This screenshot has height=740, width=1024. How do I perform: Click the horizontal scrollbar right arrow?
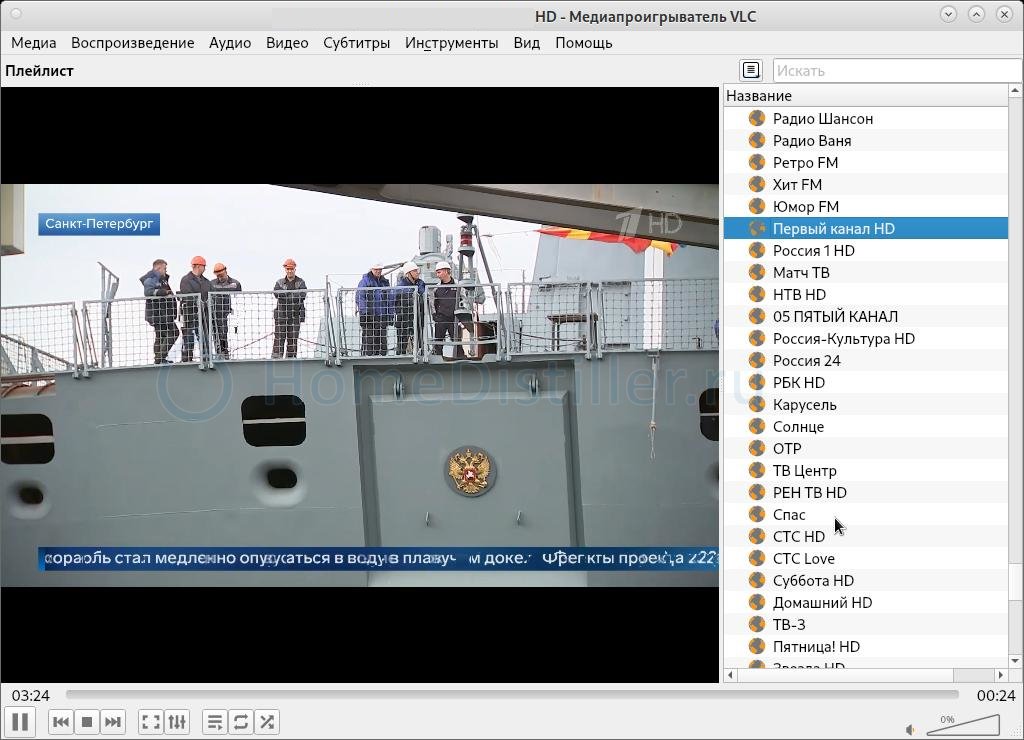tap(1001, 675)
